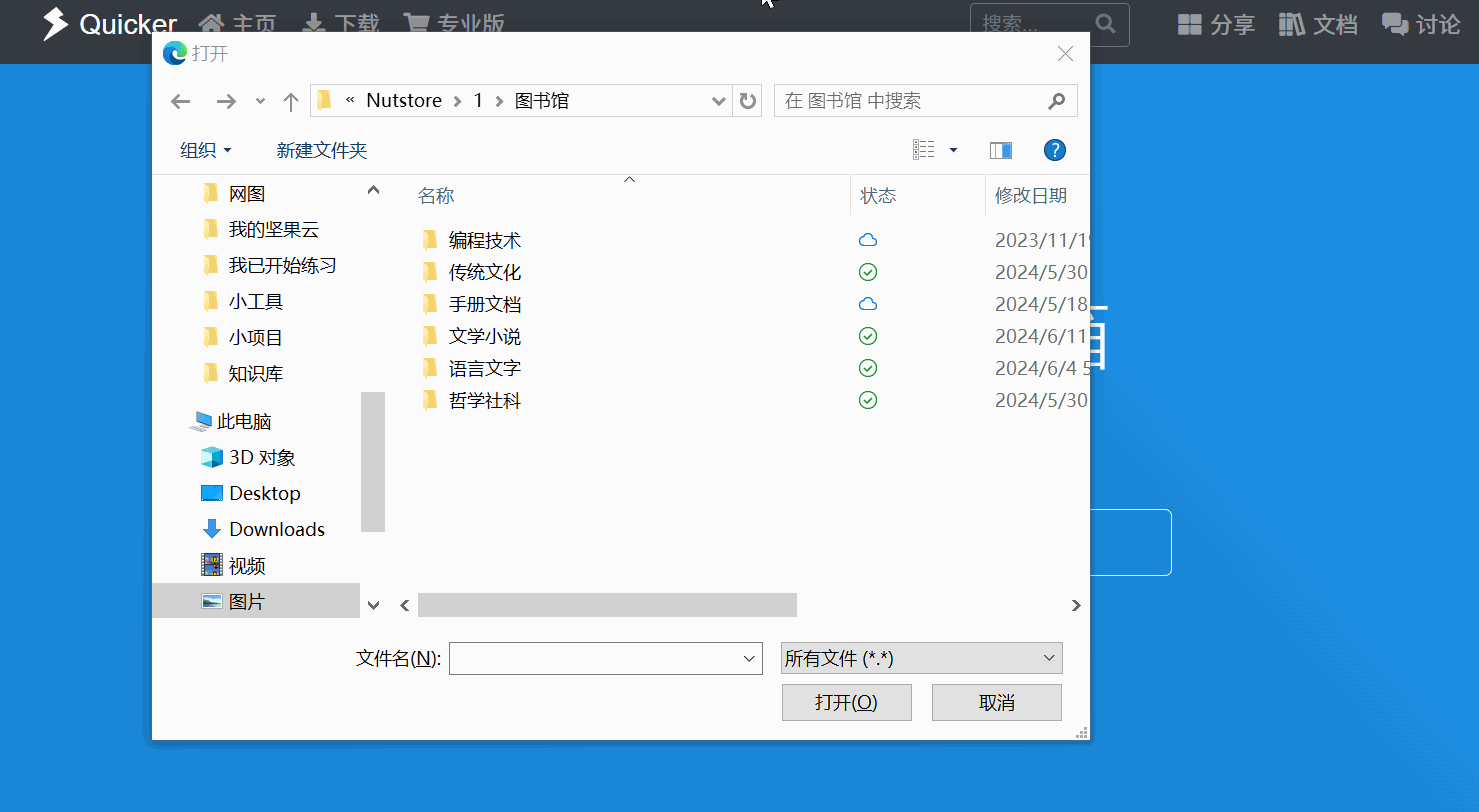Click the cloud status icon beside 编程技术
Viewport: 1479px width, 812px height.
pos(867,240)
